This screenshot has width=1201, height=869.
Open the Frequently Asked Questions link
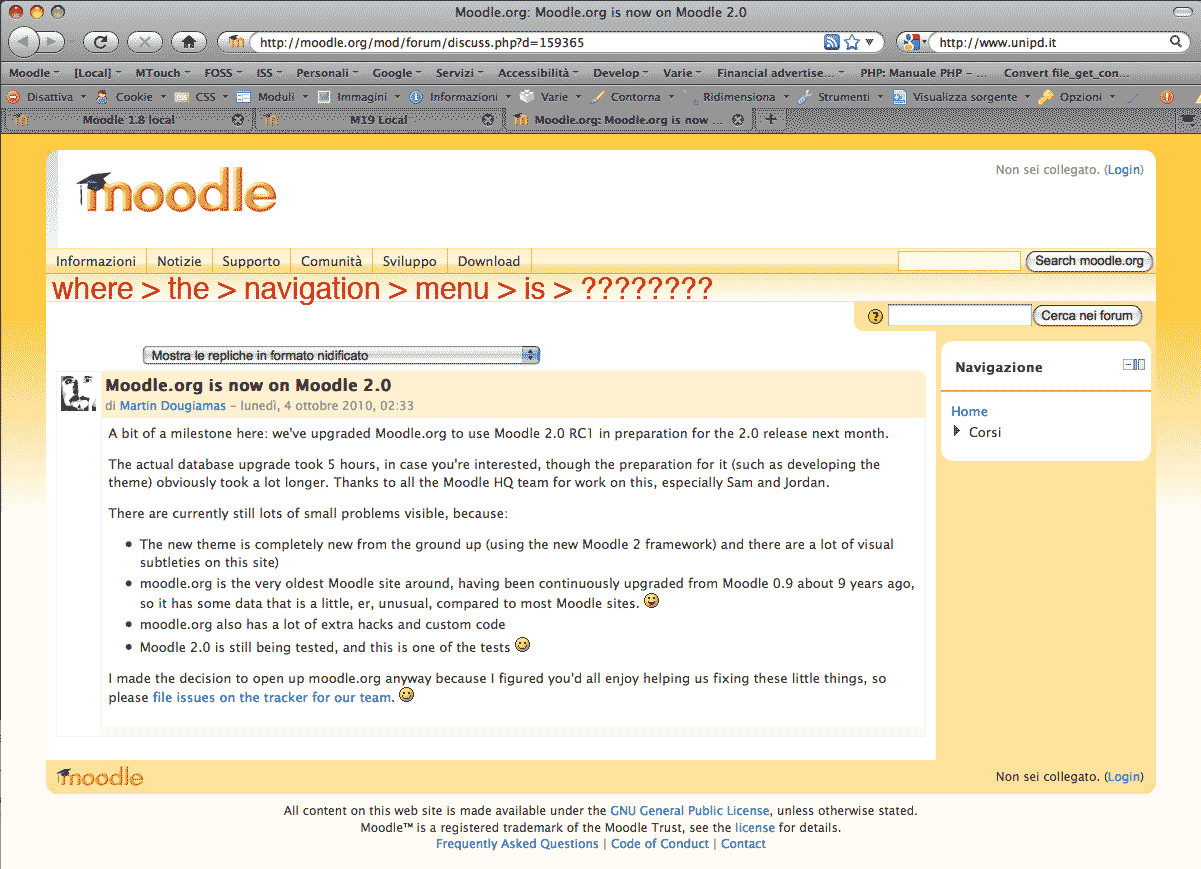tap(517, 844)
